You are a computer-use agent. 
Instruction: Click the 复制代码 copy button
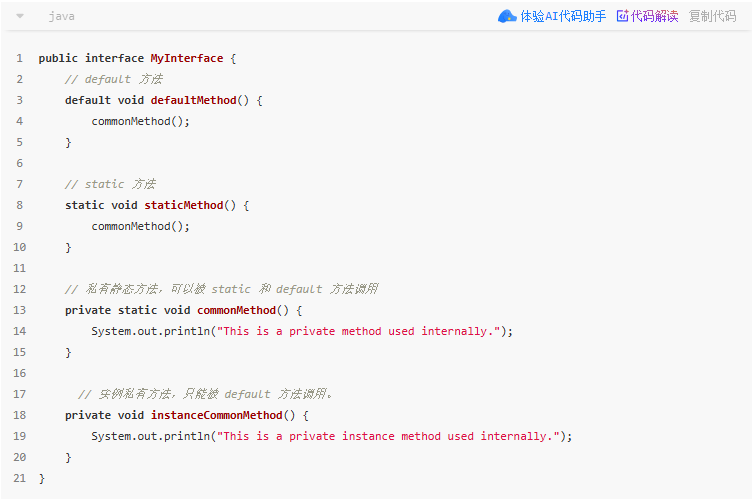click(712, 16)
